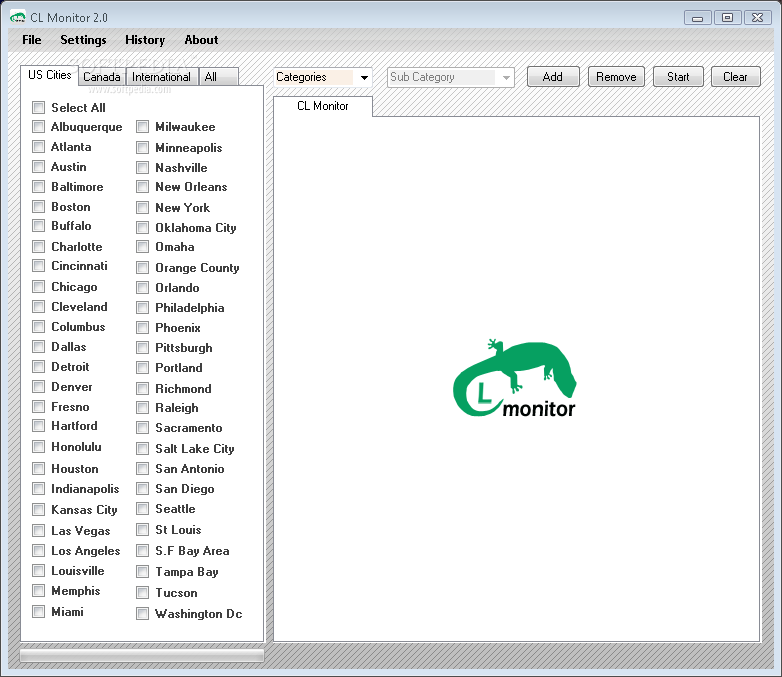The width and height of the screenshot is (782, 677).
Task: Switch to the Canada tab
Action: click(x=102, y=77)
